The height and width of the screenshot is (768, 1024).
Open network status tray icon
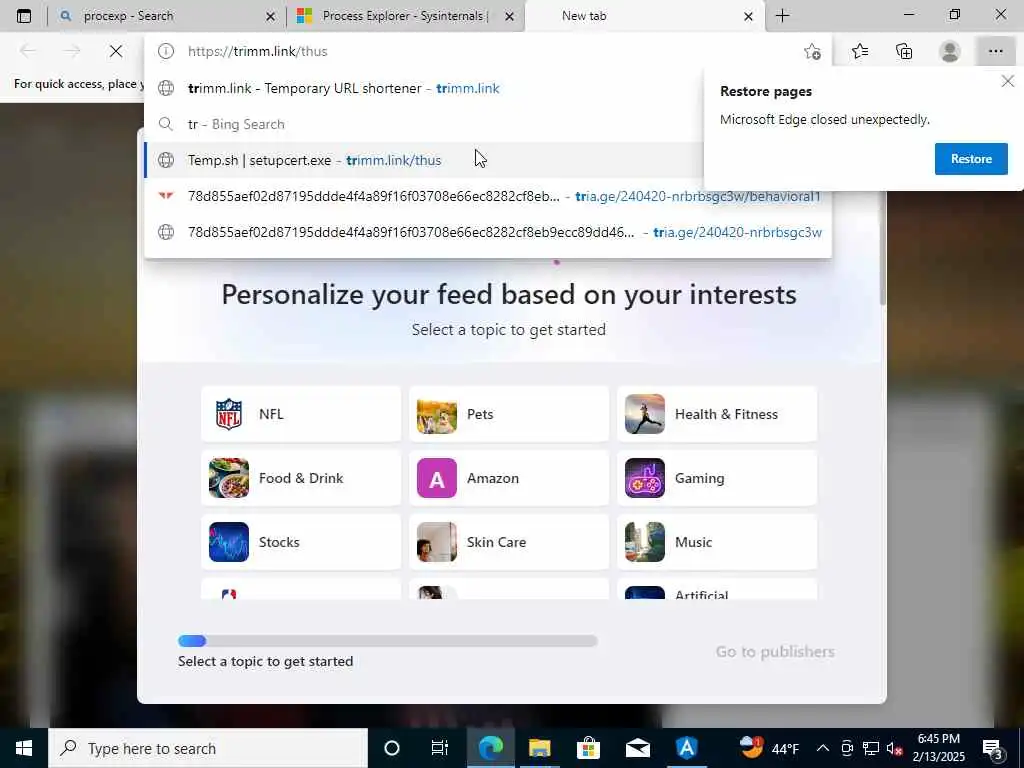point(871,748)
